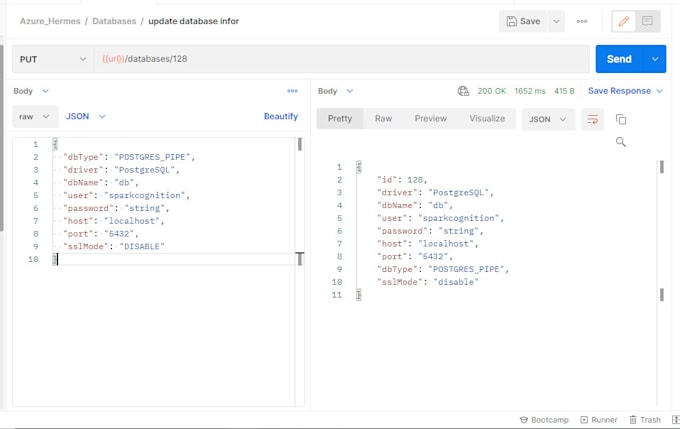
Task: Click the 'update database infor' request name
Action: [193, 21]
